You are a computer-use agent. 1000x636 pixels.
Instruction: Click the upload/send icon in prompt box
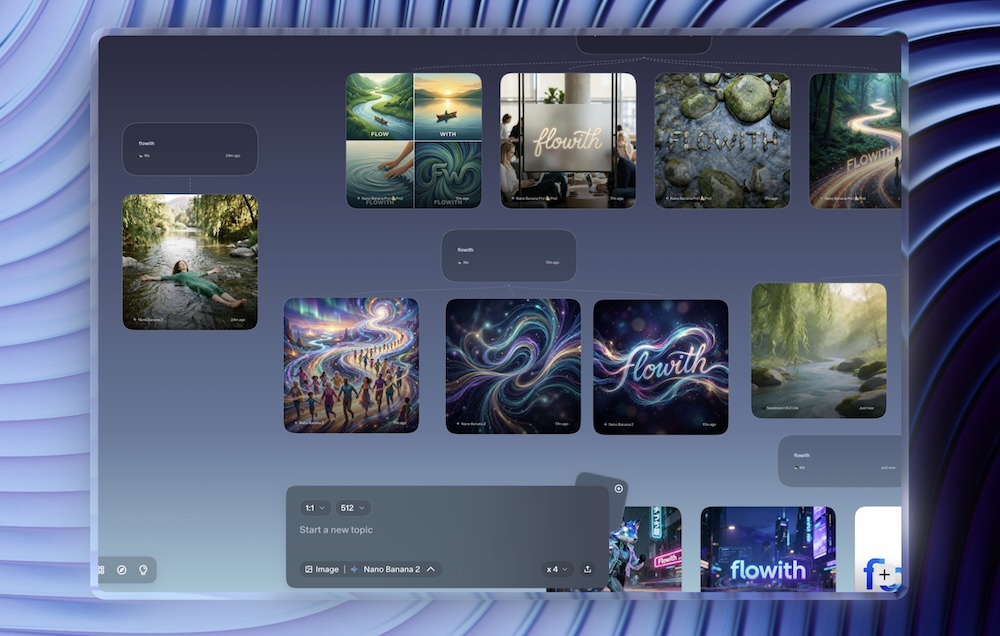(587, 569)
